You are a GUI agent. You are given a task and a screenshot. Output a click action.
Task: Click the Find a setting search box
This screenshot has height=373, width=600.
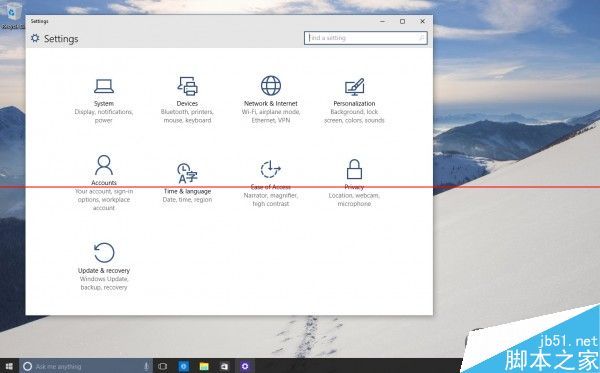[x=365, y=38]
